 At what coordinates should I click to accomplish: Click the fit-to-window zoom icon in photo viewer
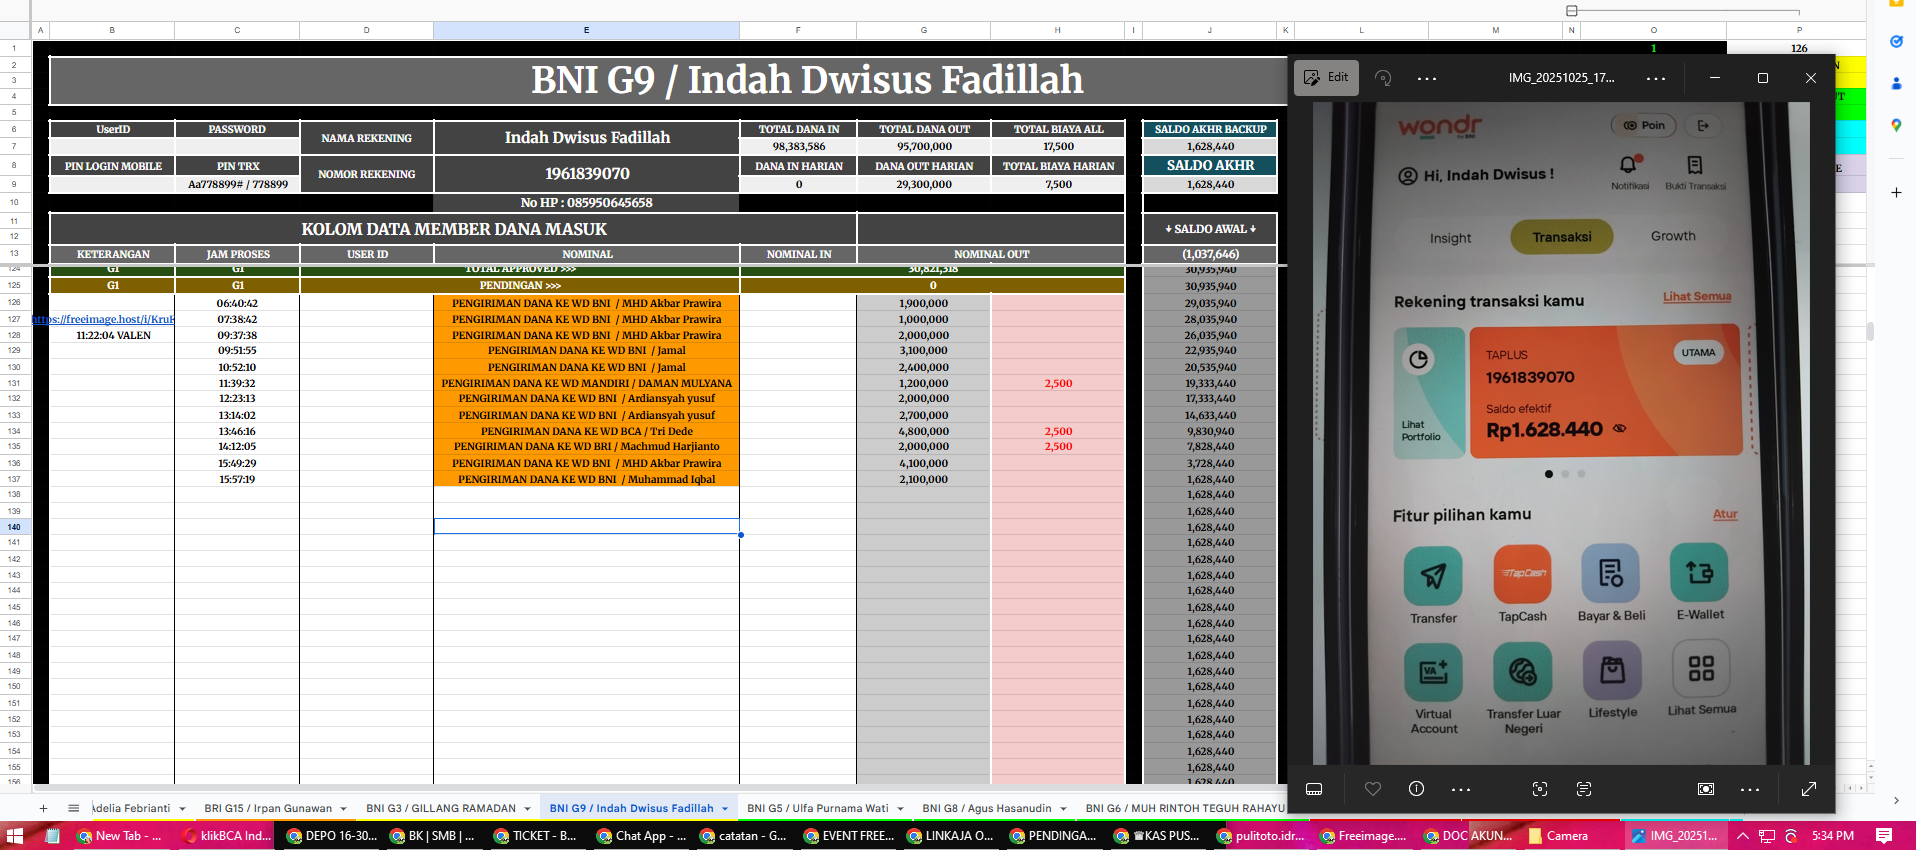pyautogui.click(x=1706, y=789)
